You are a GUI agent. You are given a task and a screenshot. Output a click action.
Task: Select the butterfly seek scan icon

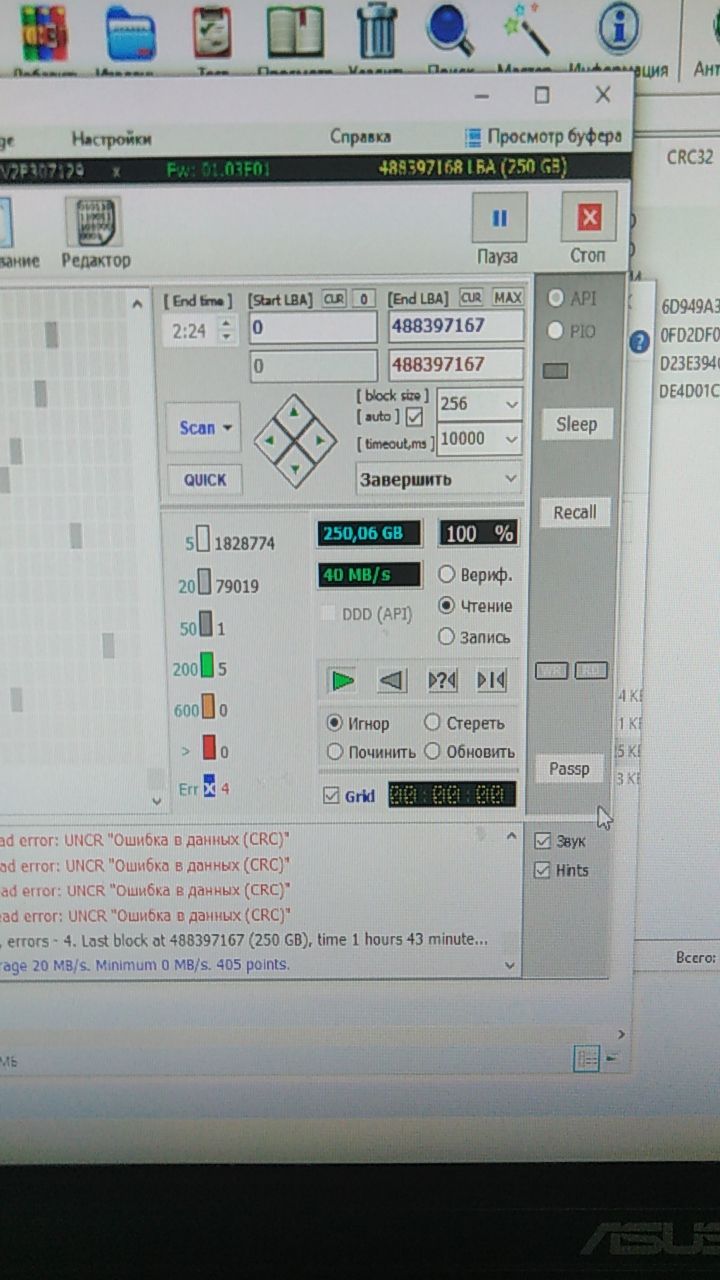[x=491, y=680]
